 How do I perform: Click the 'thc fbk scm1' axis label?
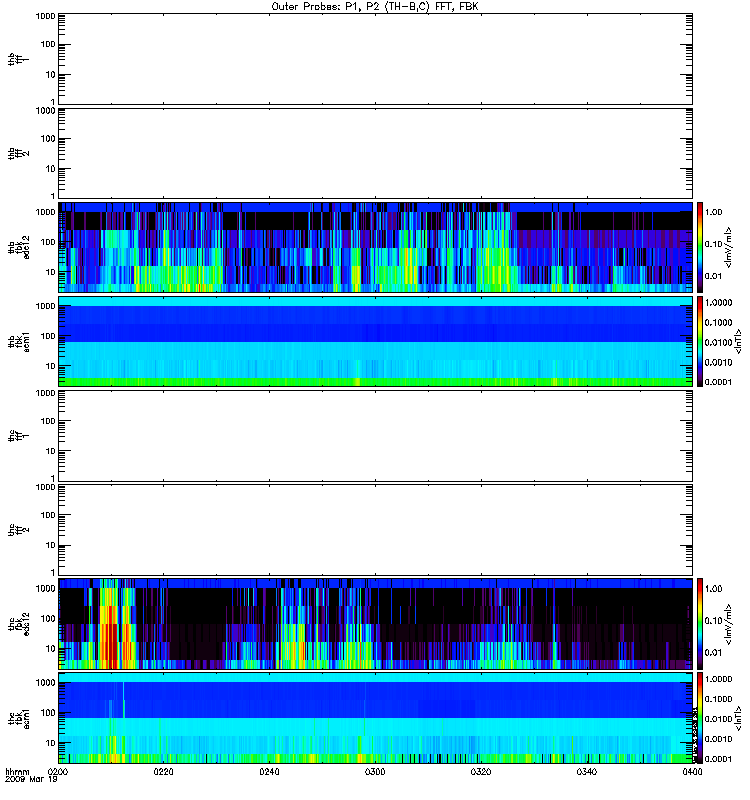click(x=19, y=718)
